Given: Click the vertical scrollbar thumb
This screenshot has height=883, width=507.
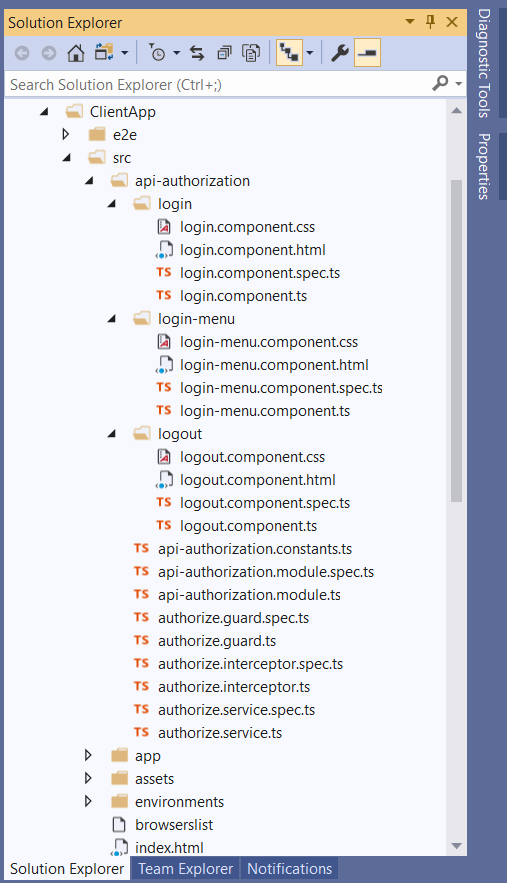Looking at the screenshot, I should (x=456, y=341).
